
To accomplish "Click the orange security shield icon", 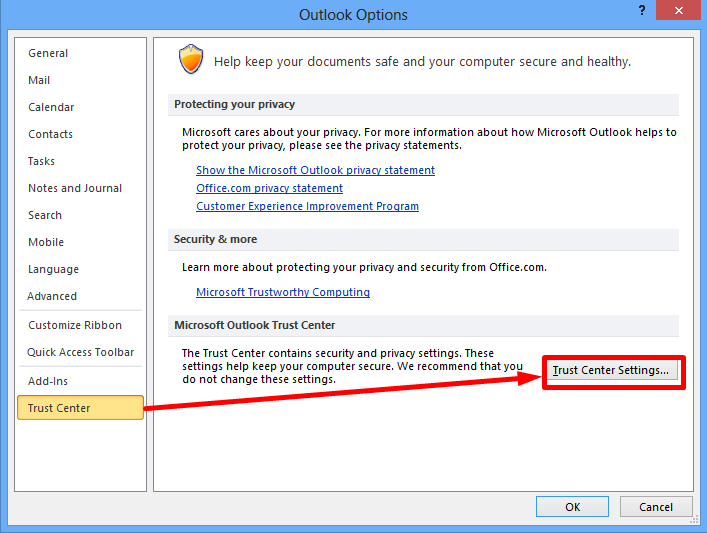I will tap(191, 59).
